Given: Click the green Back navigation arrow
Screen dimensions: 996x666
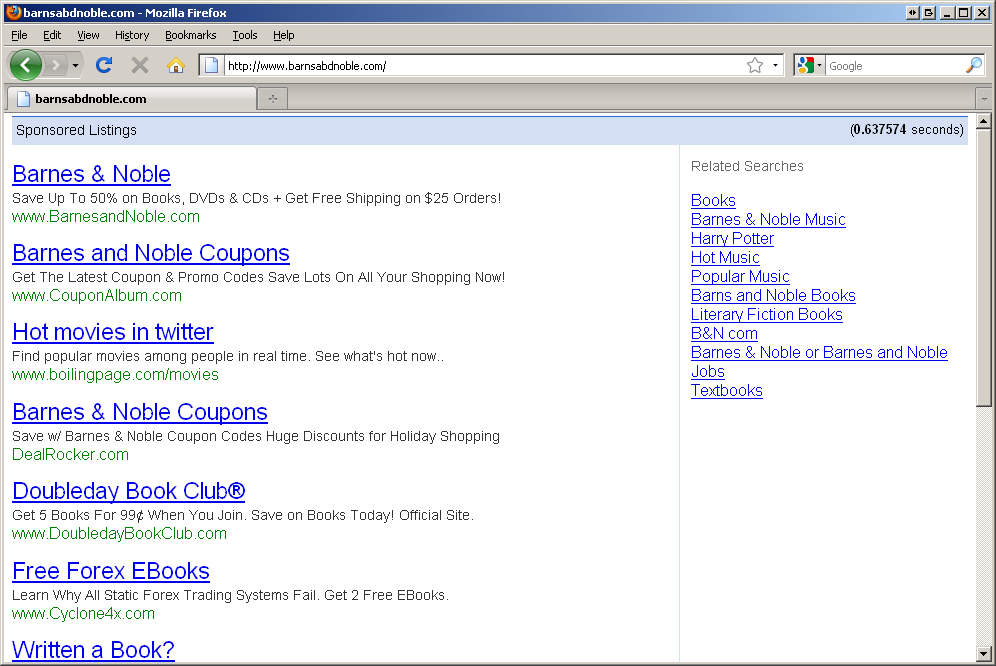Looking at the screenshot, I should (x=26, y=65).
